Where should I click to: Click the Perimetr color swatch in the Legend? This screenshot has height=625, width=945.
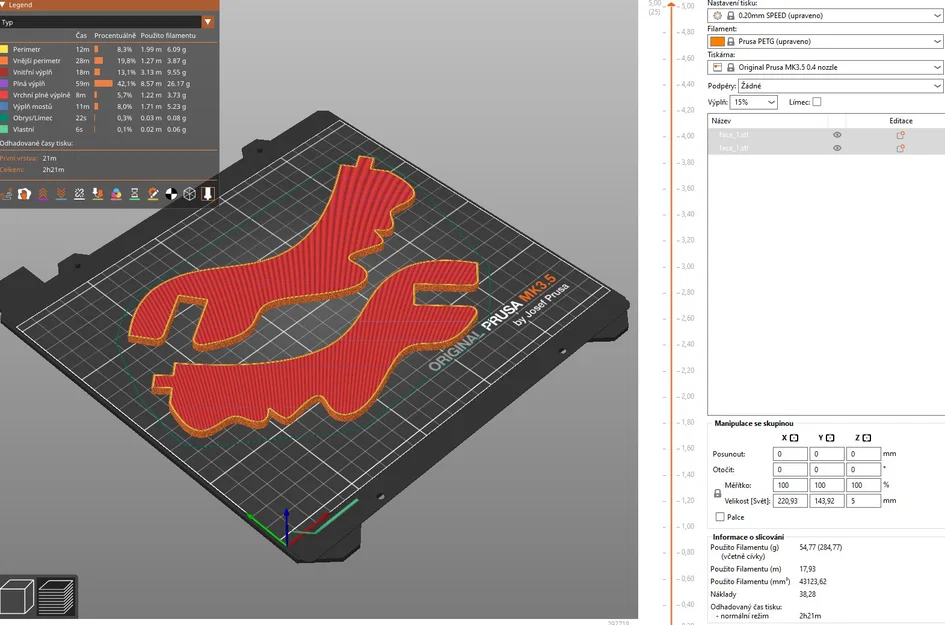(x=6, y=47)
